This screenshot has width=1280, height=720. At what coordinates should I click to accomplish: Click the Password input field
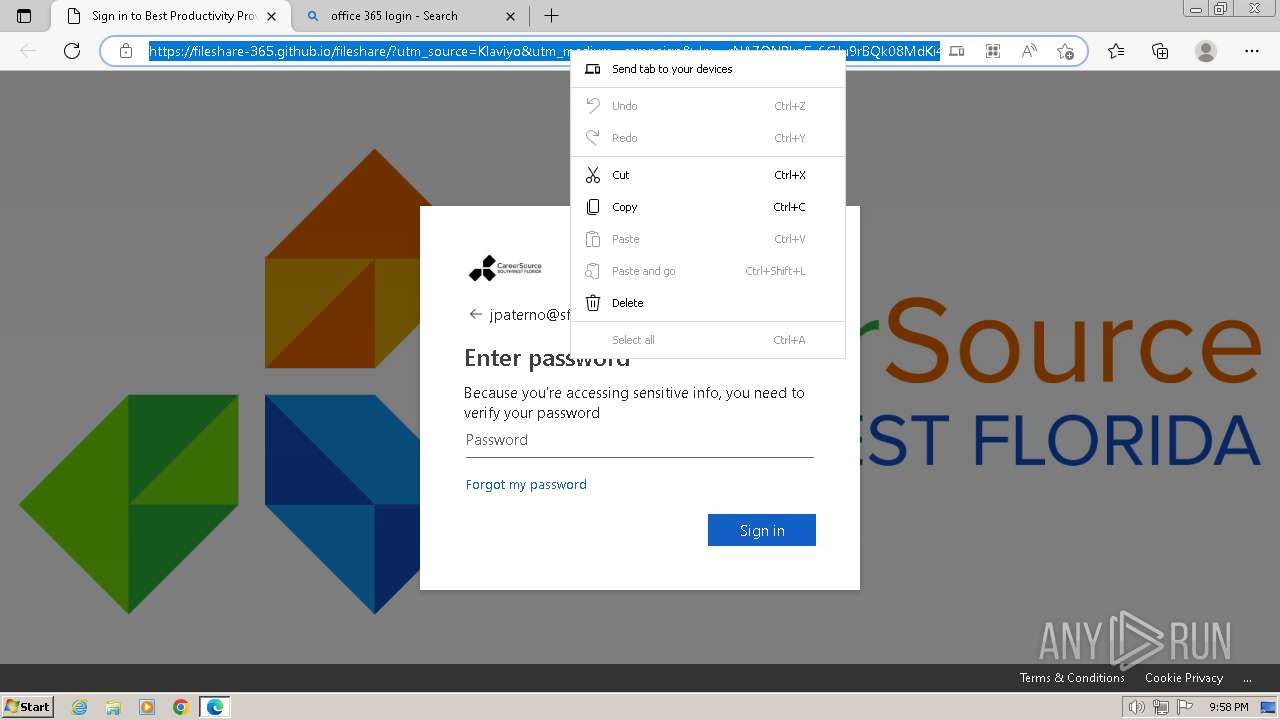point(639,440)
